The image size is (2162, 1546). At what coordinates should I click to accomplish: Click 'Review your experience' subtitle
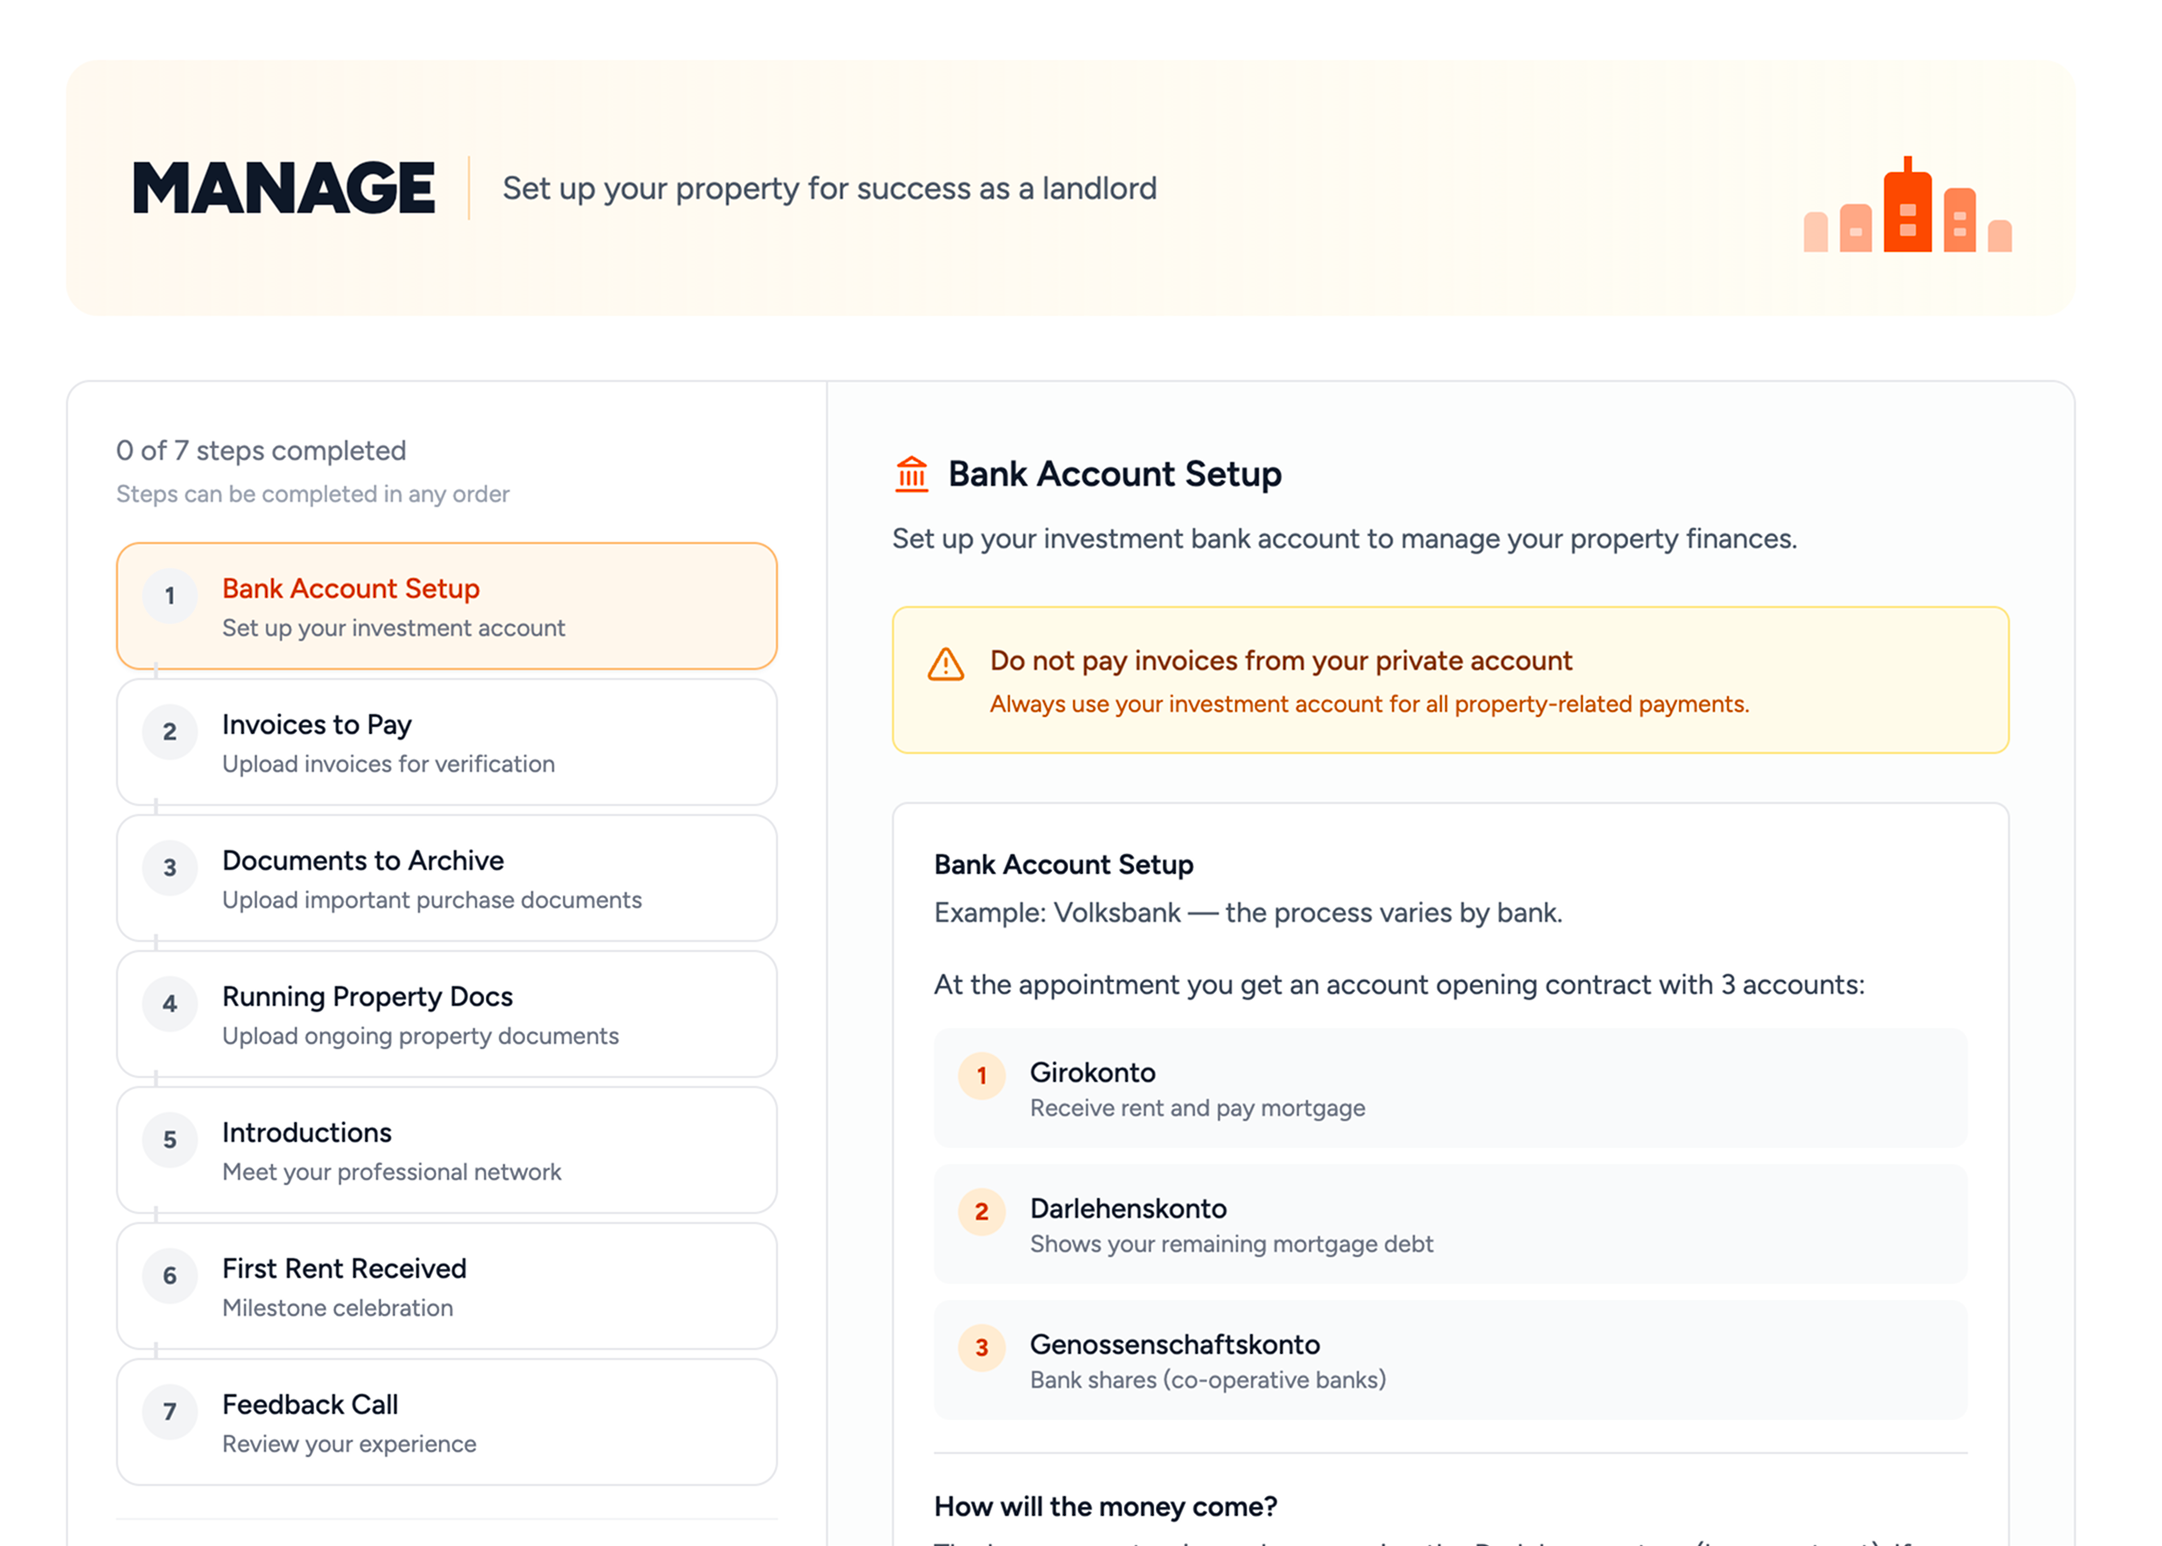tap(349, 1444)
